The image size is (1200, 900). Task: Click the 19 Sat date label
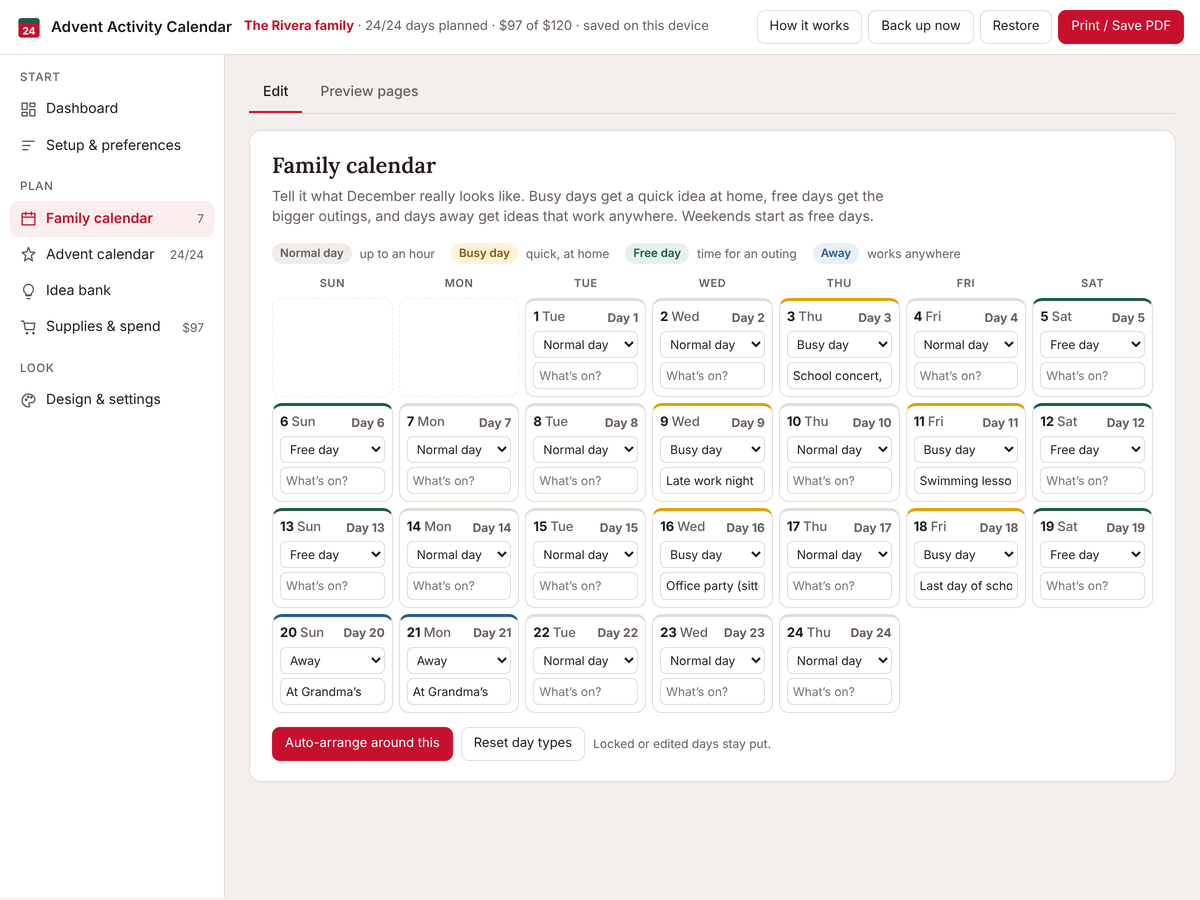1059,527
